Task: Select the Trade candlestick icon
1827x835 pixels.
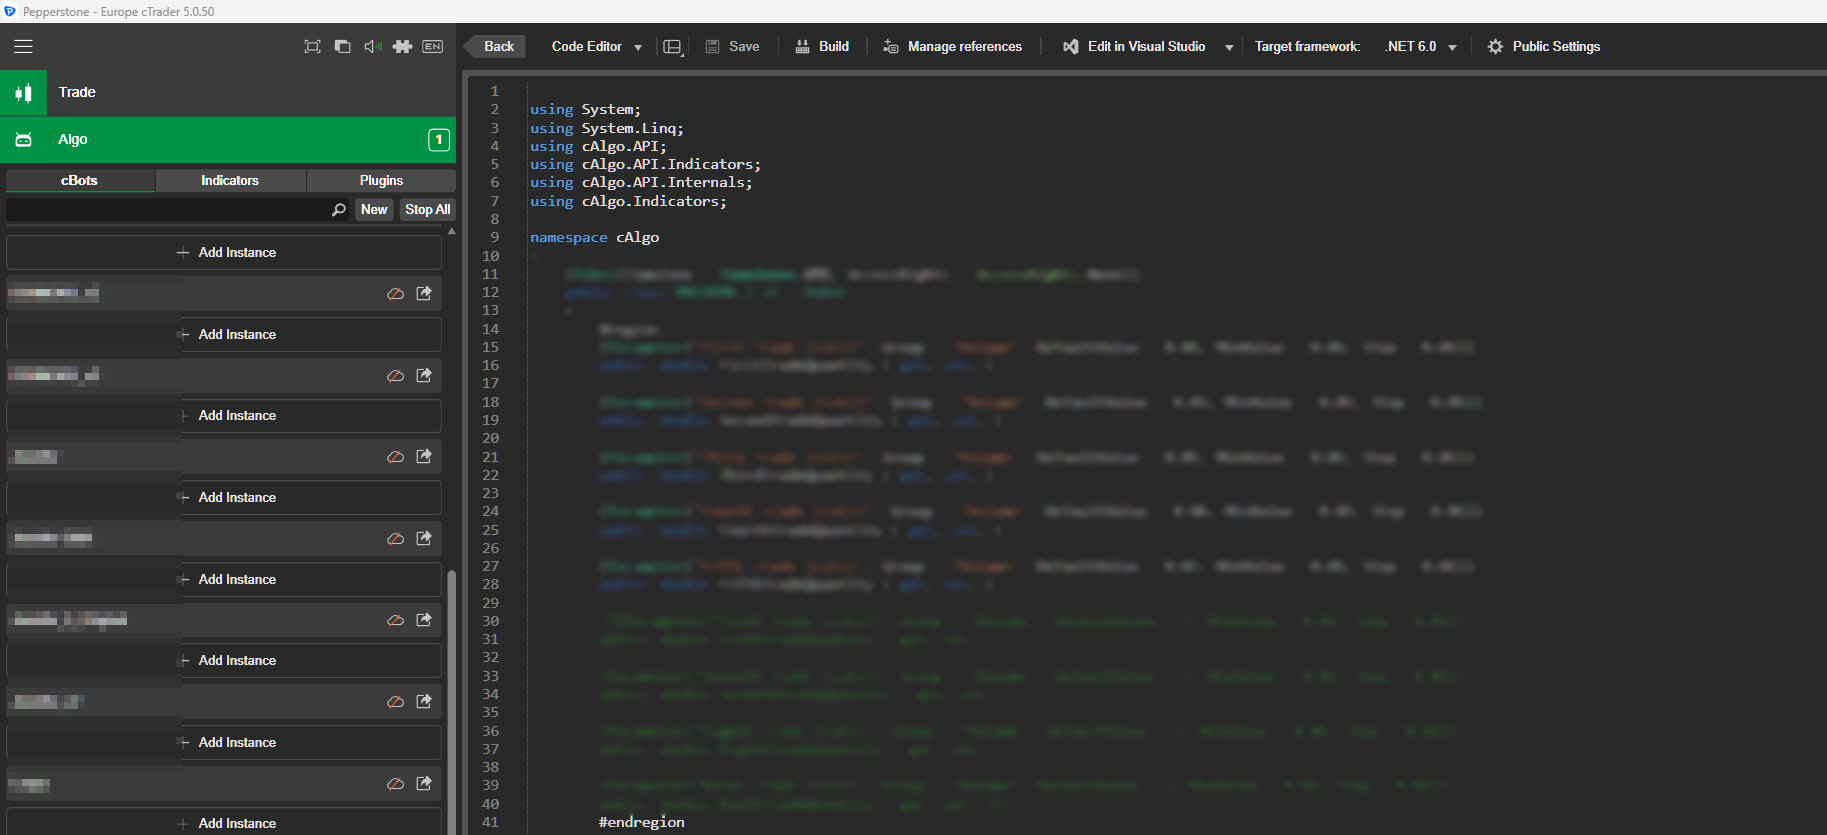Action: pyautogui.click(x=23, y=93)
